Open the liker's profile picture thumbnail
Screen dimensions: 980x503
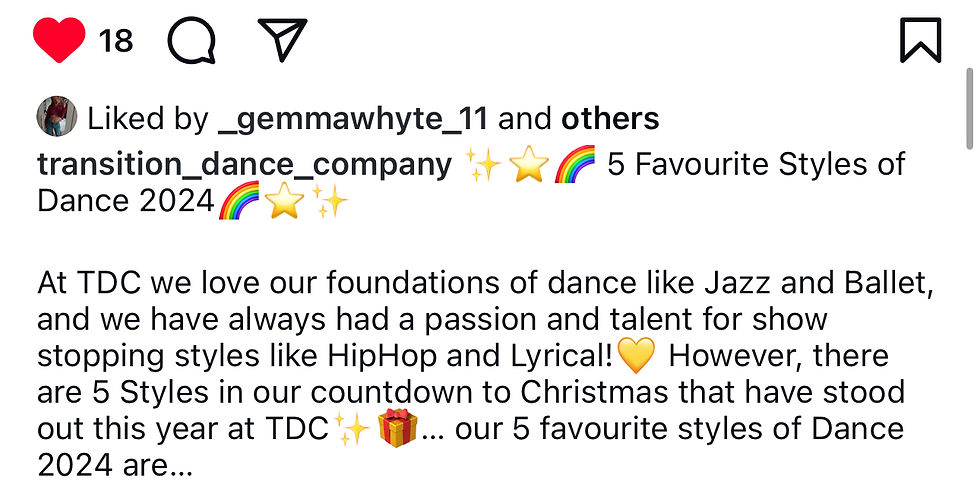pyautogui.click(x=56, y=117)
